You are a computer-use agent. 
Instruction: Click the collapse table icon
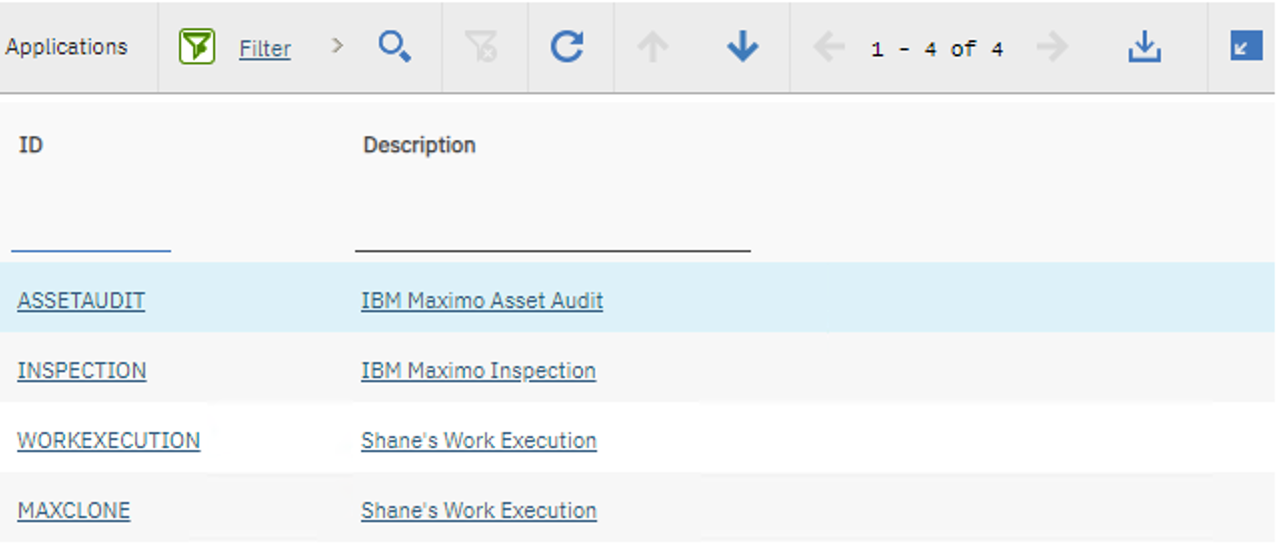[x=1246, y=46]
